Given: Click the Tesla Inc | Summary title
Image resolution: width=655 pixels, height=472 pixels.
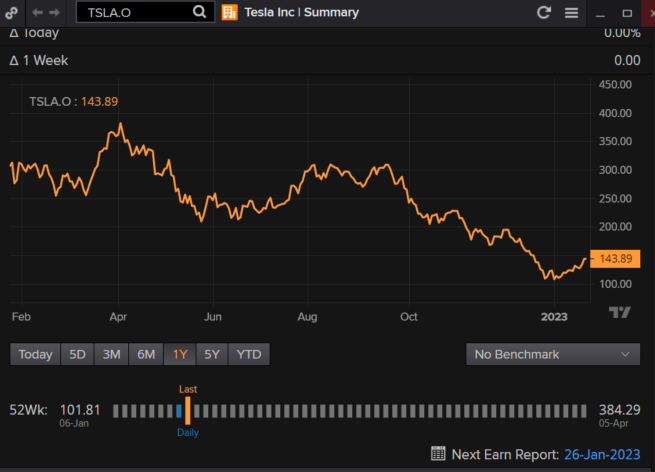Looking at the screenshot, I should coord(302,13).
